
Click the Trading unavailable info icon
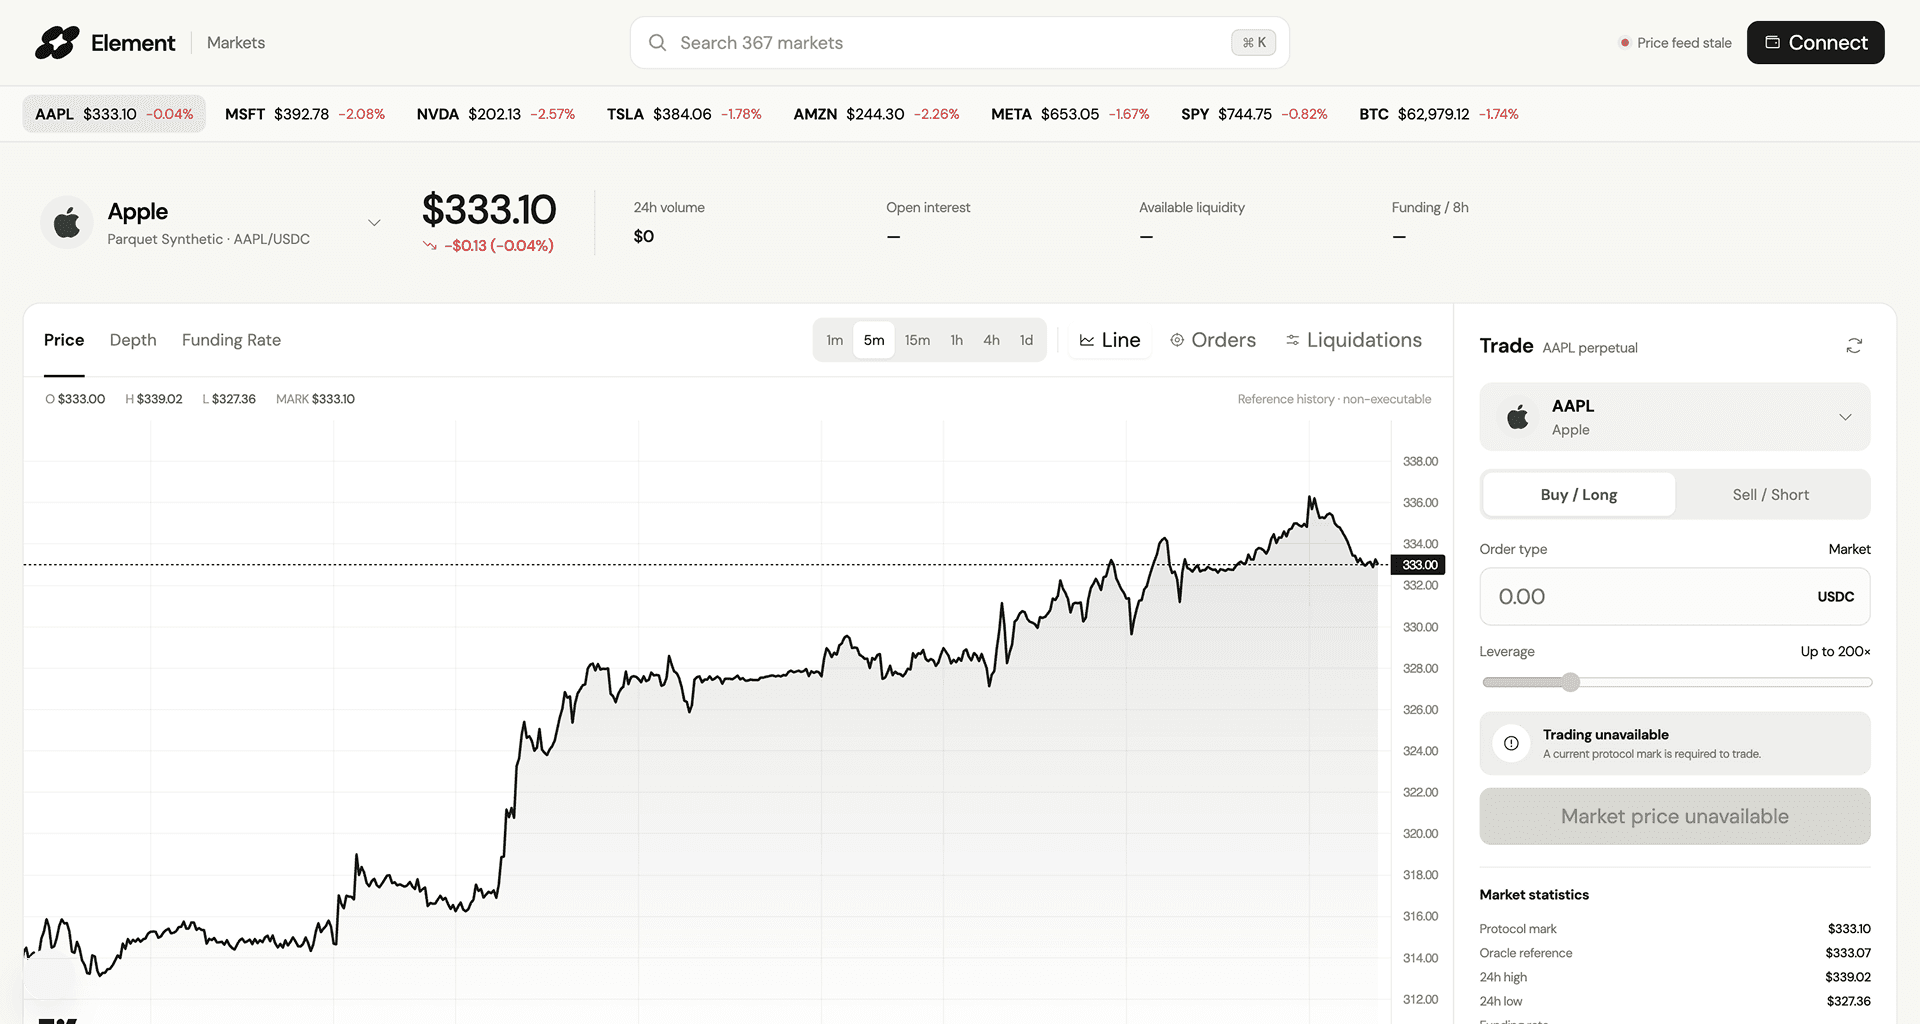point(1511,743)
